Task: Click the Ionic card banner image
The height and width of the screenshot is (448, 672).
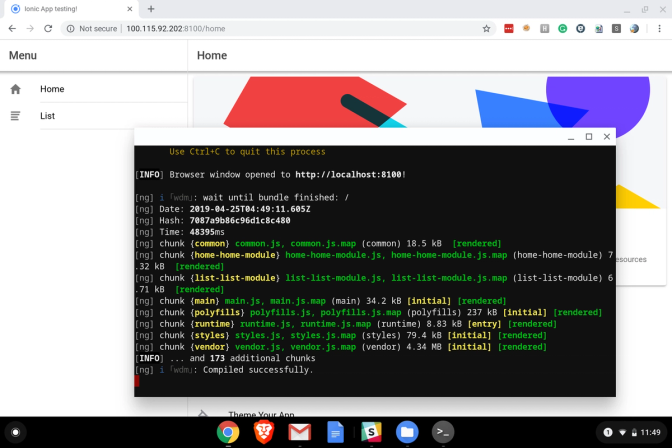Action: pos(429,102)
